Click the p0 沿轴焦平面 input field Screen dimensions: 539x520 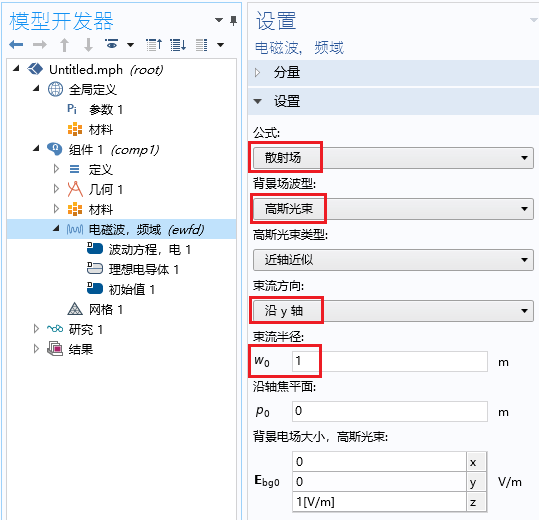390,411
